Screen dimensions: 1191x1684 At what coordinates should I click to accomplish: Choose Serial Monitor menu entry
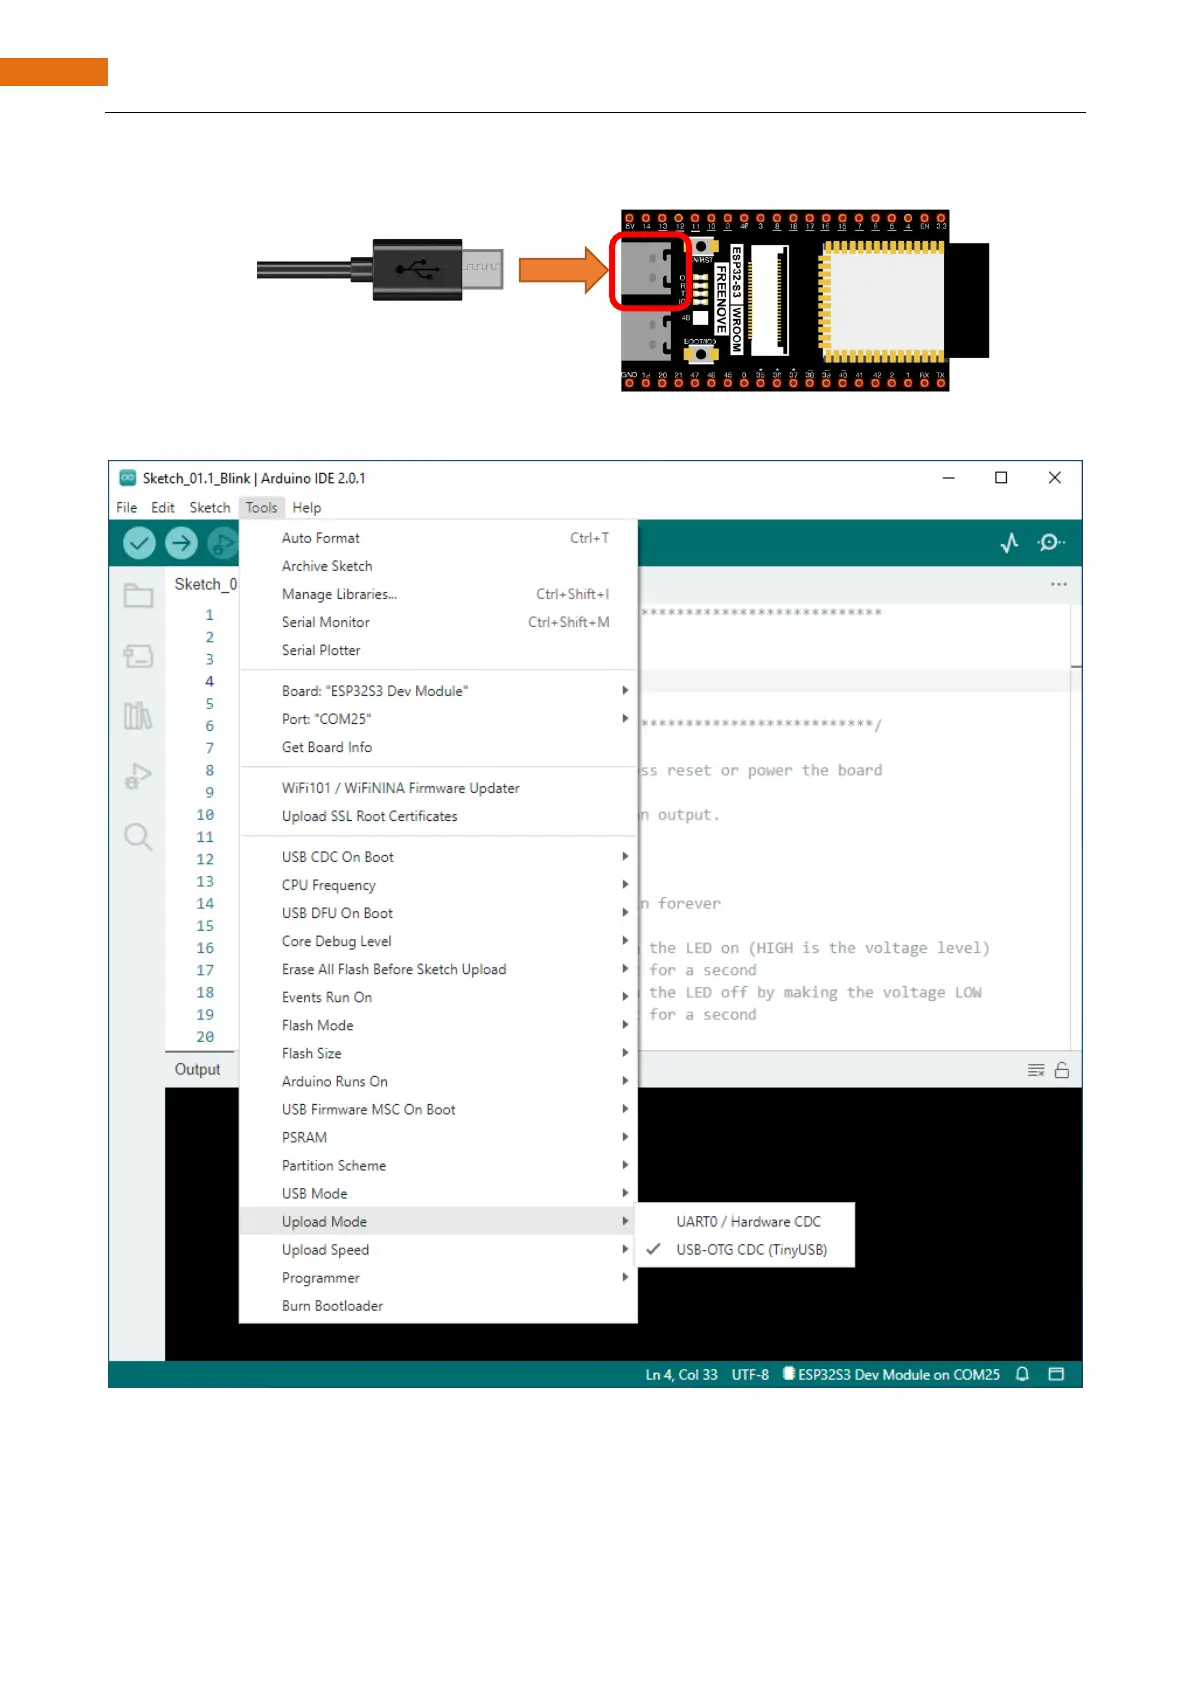438,622
